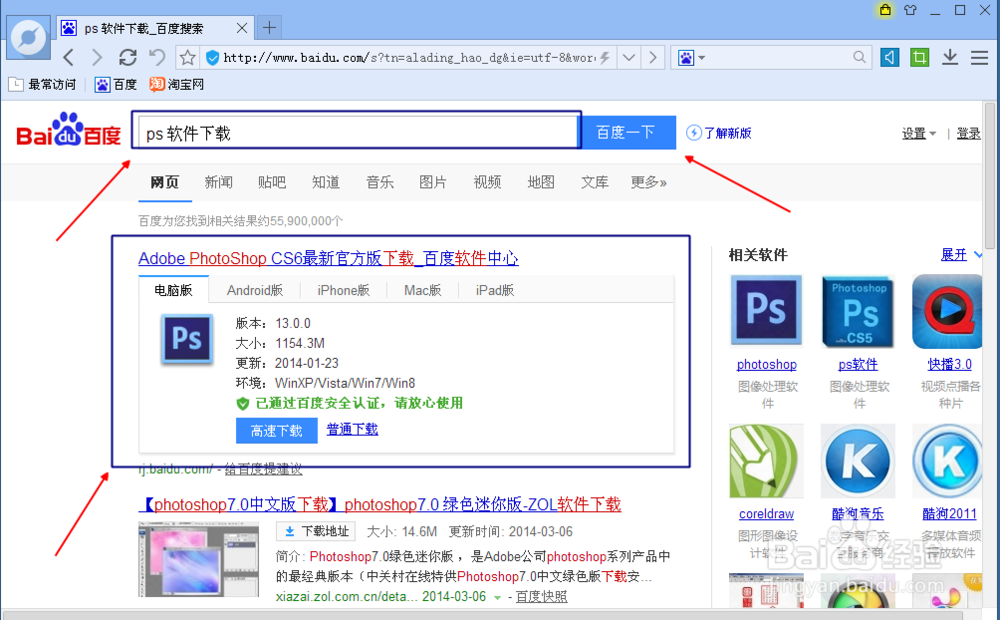Viewport: 1000px width, 620px height.
Task: Click the T-shirt skin theme icon
Action: coord(910,10)
